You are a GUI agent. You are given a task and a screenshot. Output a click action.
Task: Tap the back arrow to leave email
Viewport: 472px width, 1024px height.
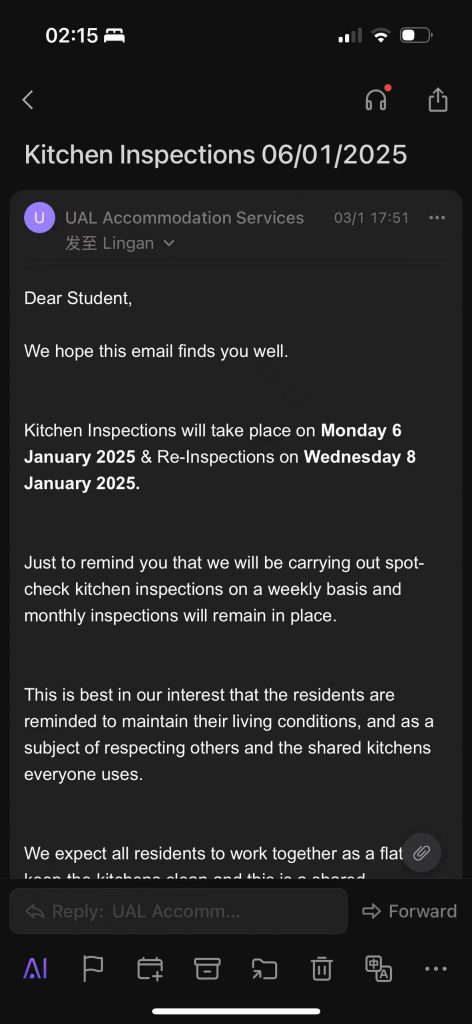pos(27,100)
